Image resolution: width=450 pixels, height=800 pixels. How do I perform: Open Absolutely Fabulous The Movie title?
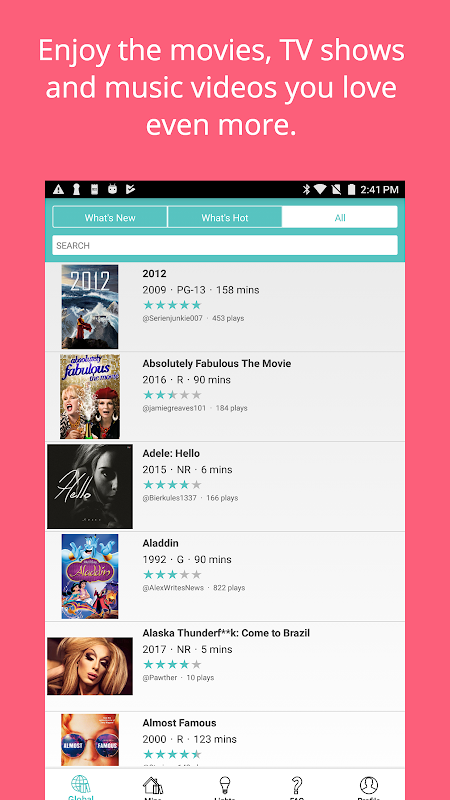tap(217, 364)
